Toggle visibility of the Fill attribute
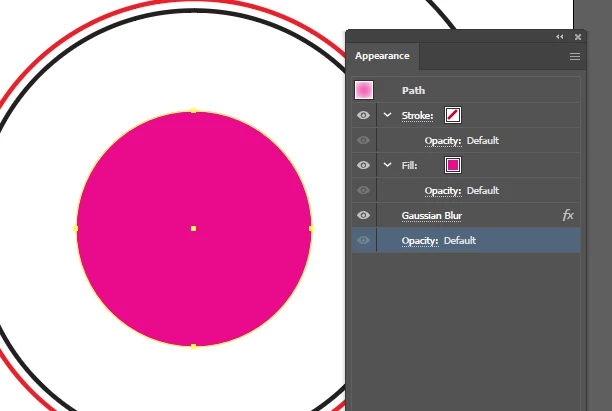612x411 pixels. pyautogui.click(x=363, y=165)
